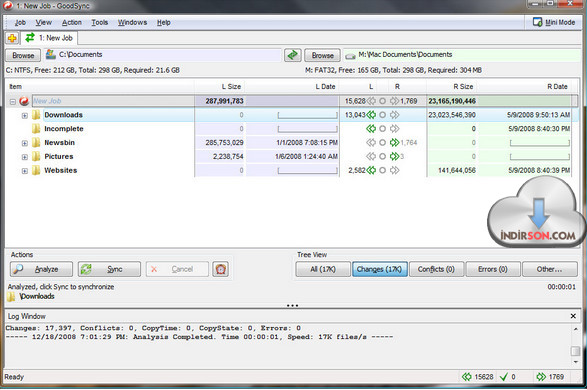Click log window scrollbar down arrow
The width and height of the screenshot is (587, 390).
(x=575, y=362)
